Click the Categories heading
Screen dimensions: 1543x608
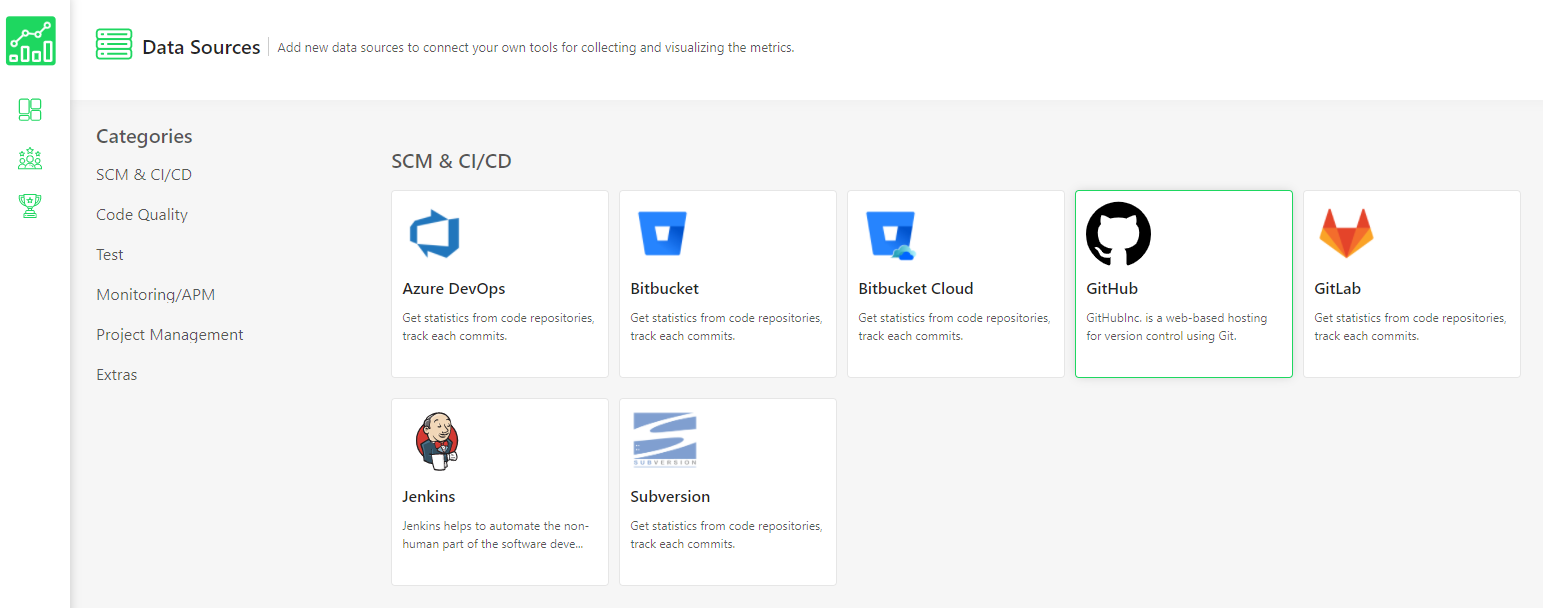(144, 136)
